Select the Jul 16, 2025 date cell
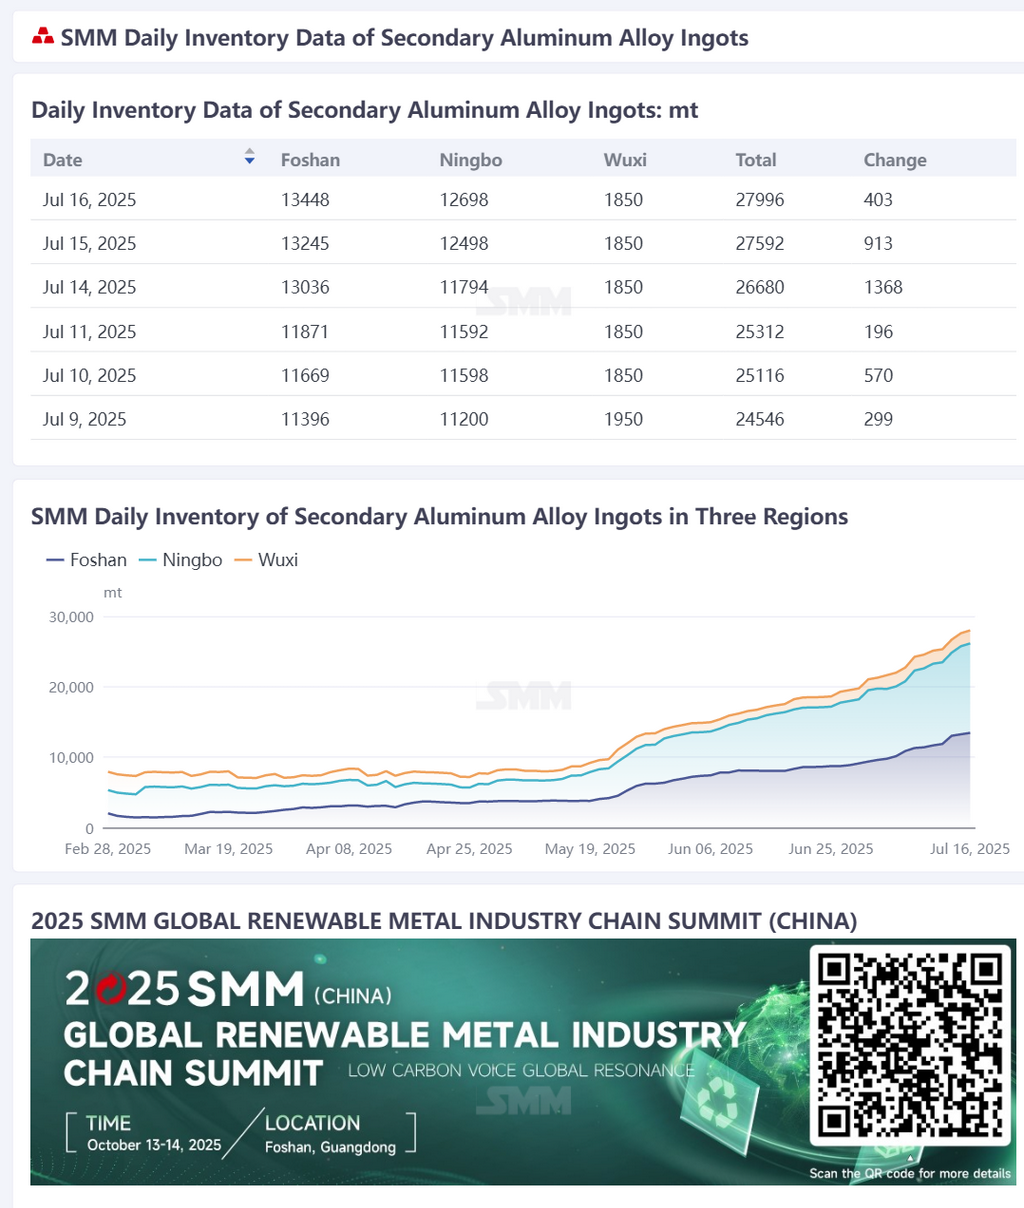 point(89,200)
